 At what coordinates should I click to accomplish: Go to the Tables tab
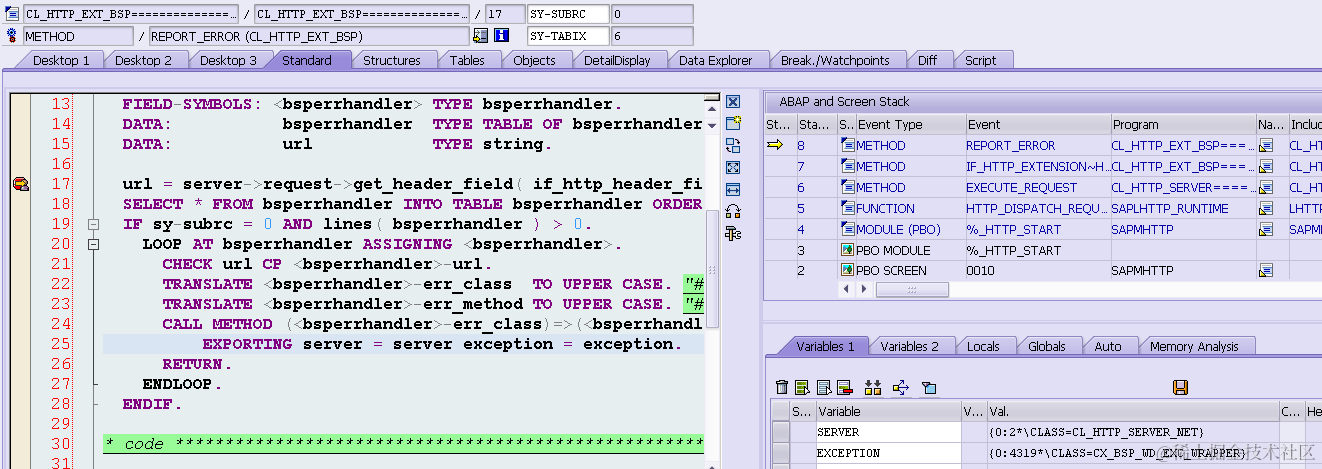pos(467,60)
